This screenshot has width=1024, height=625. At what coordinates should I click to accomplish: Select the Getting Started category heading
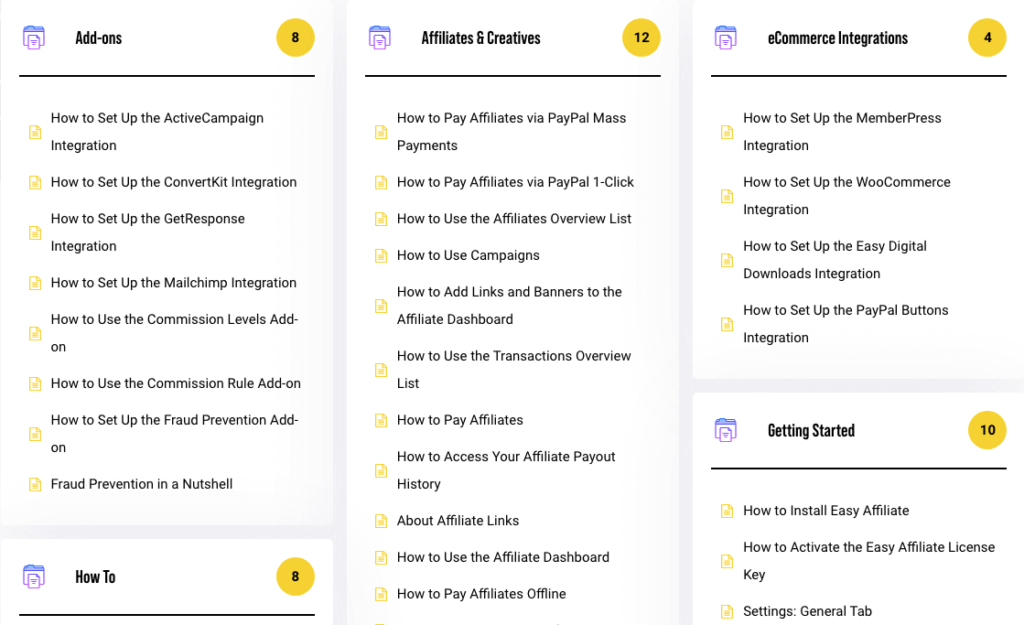pos(810,430)
